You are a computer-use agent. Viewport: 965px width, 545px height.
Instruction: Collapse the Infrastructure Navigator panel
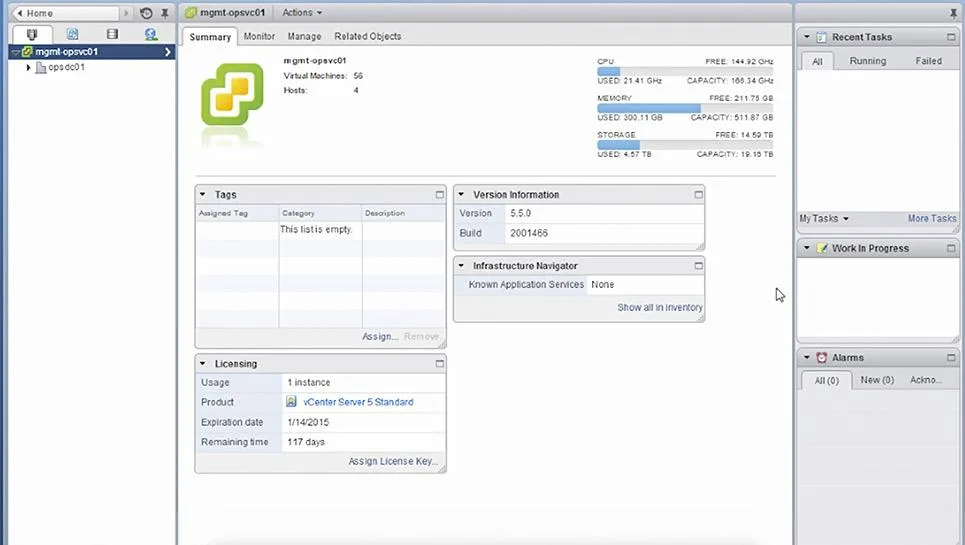tap(461, 266)
